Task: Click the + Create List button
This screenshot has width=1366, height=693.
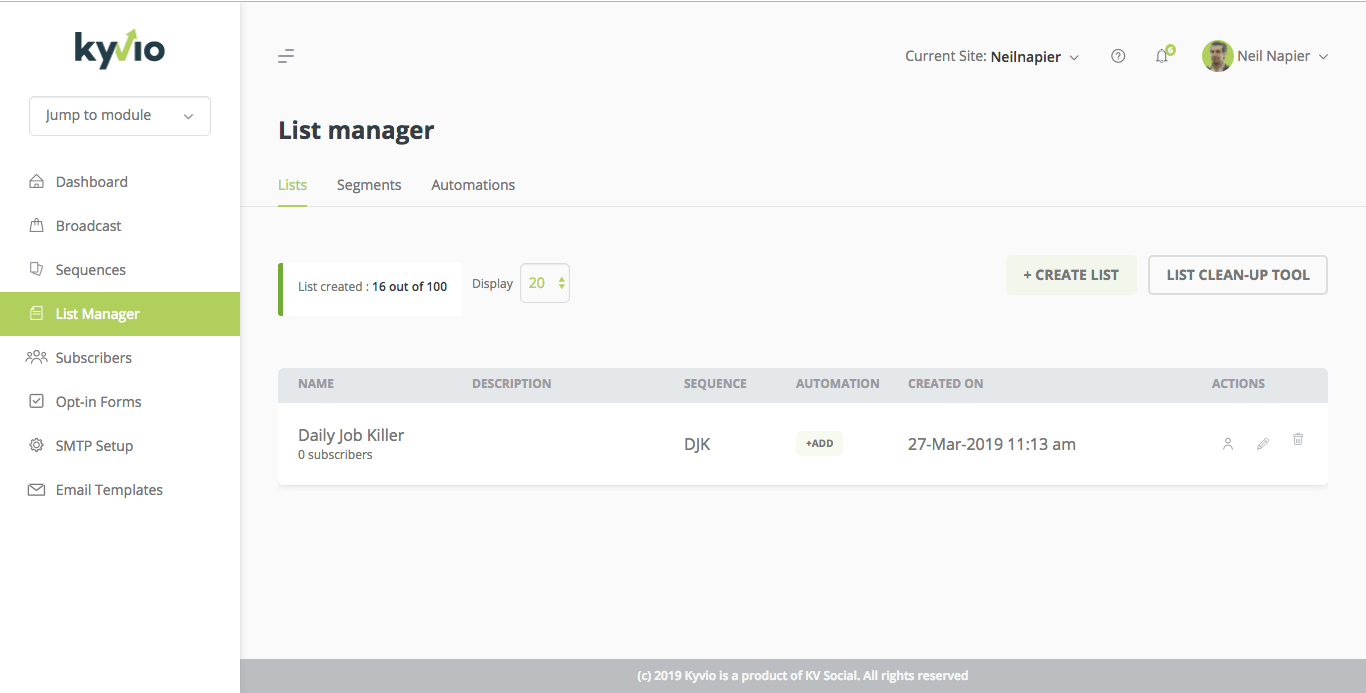Action: coord(1071,275)
